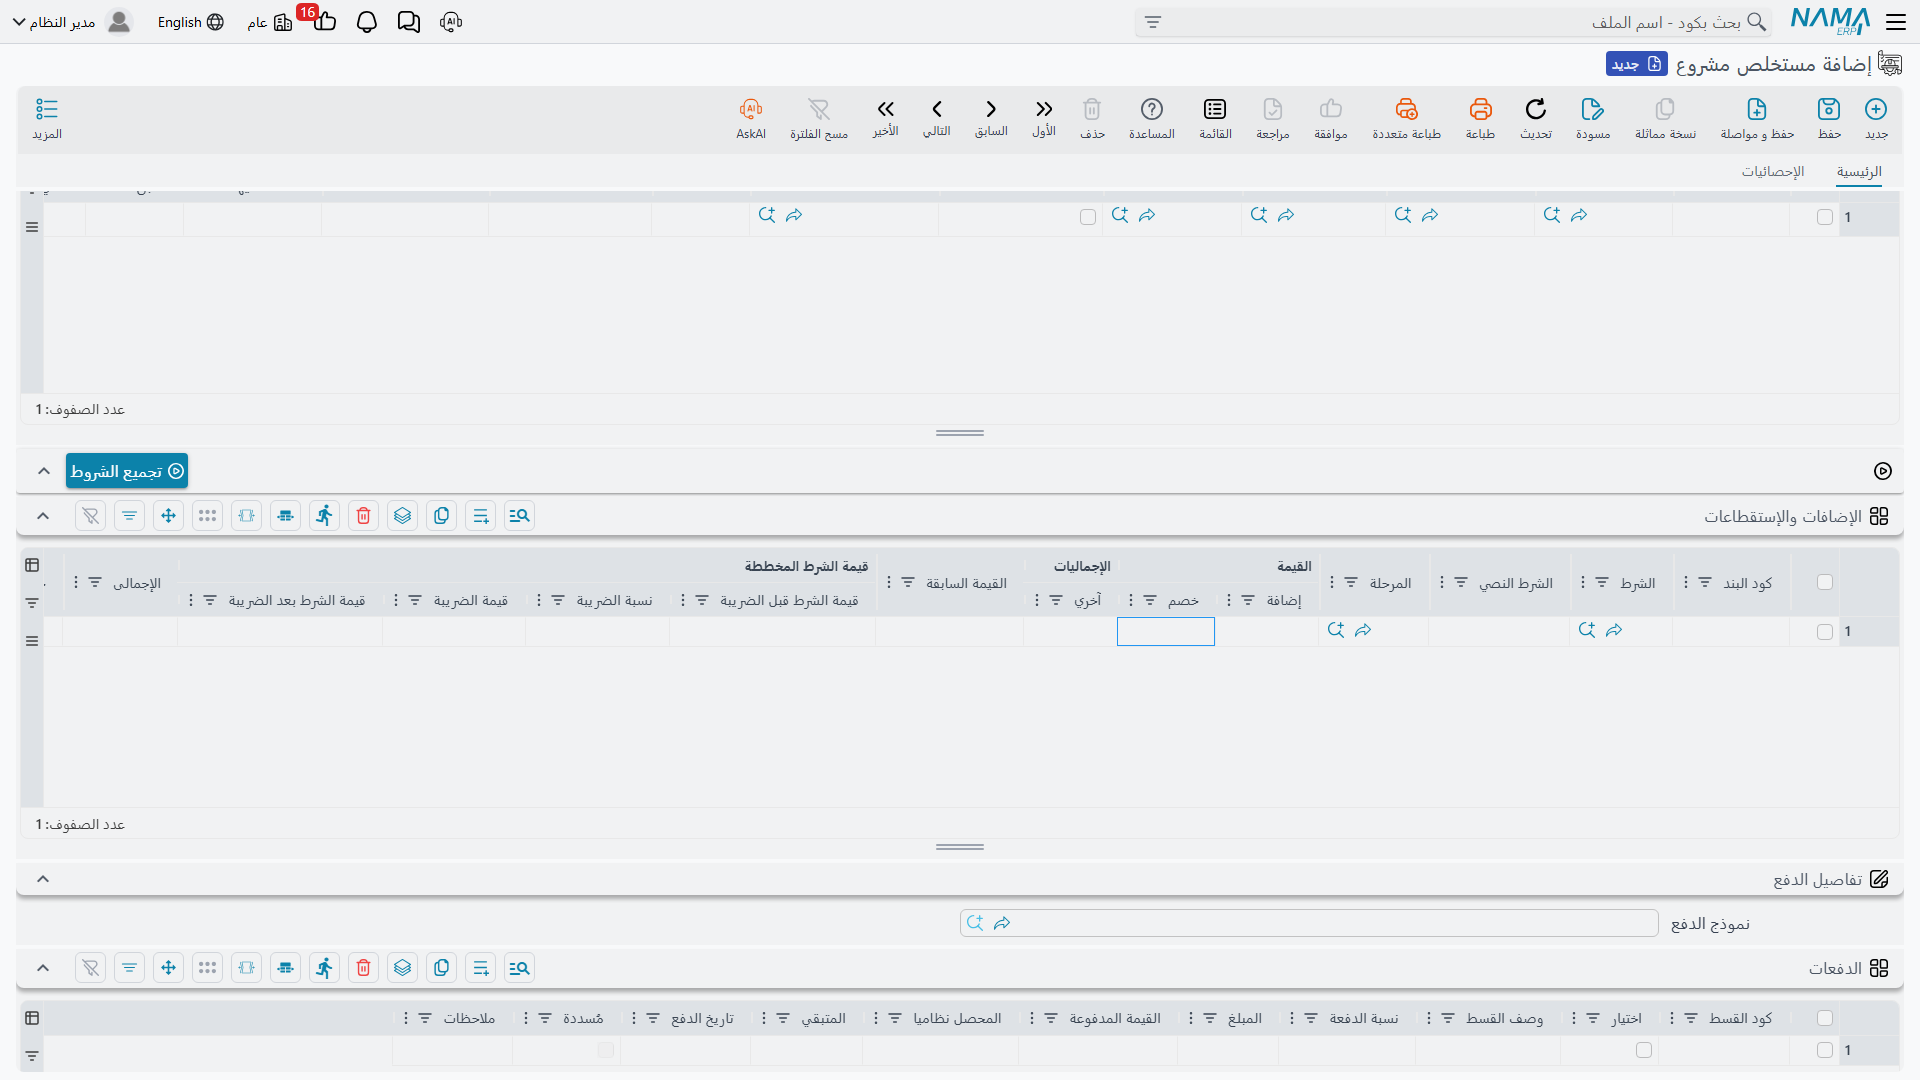Collapse the الإضافات والإستقطاعات section
The width and height of the screenshot is (1920, 1080).
point(43,516)
